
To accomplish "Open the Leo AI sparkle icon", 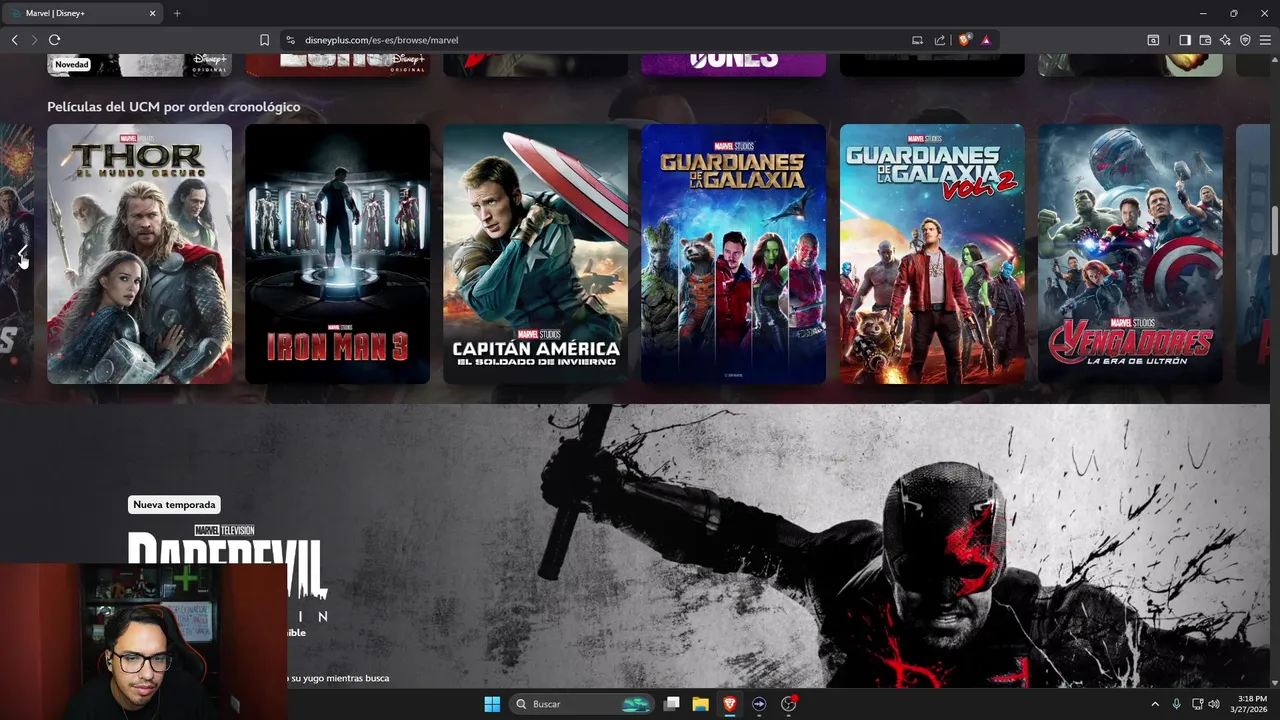I will click(1225, 40).
